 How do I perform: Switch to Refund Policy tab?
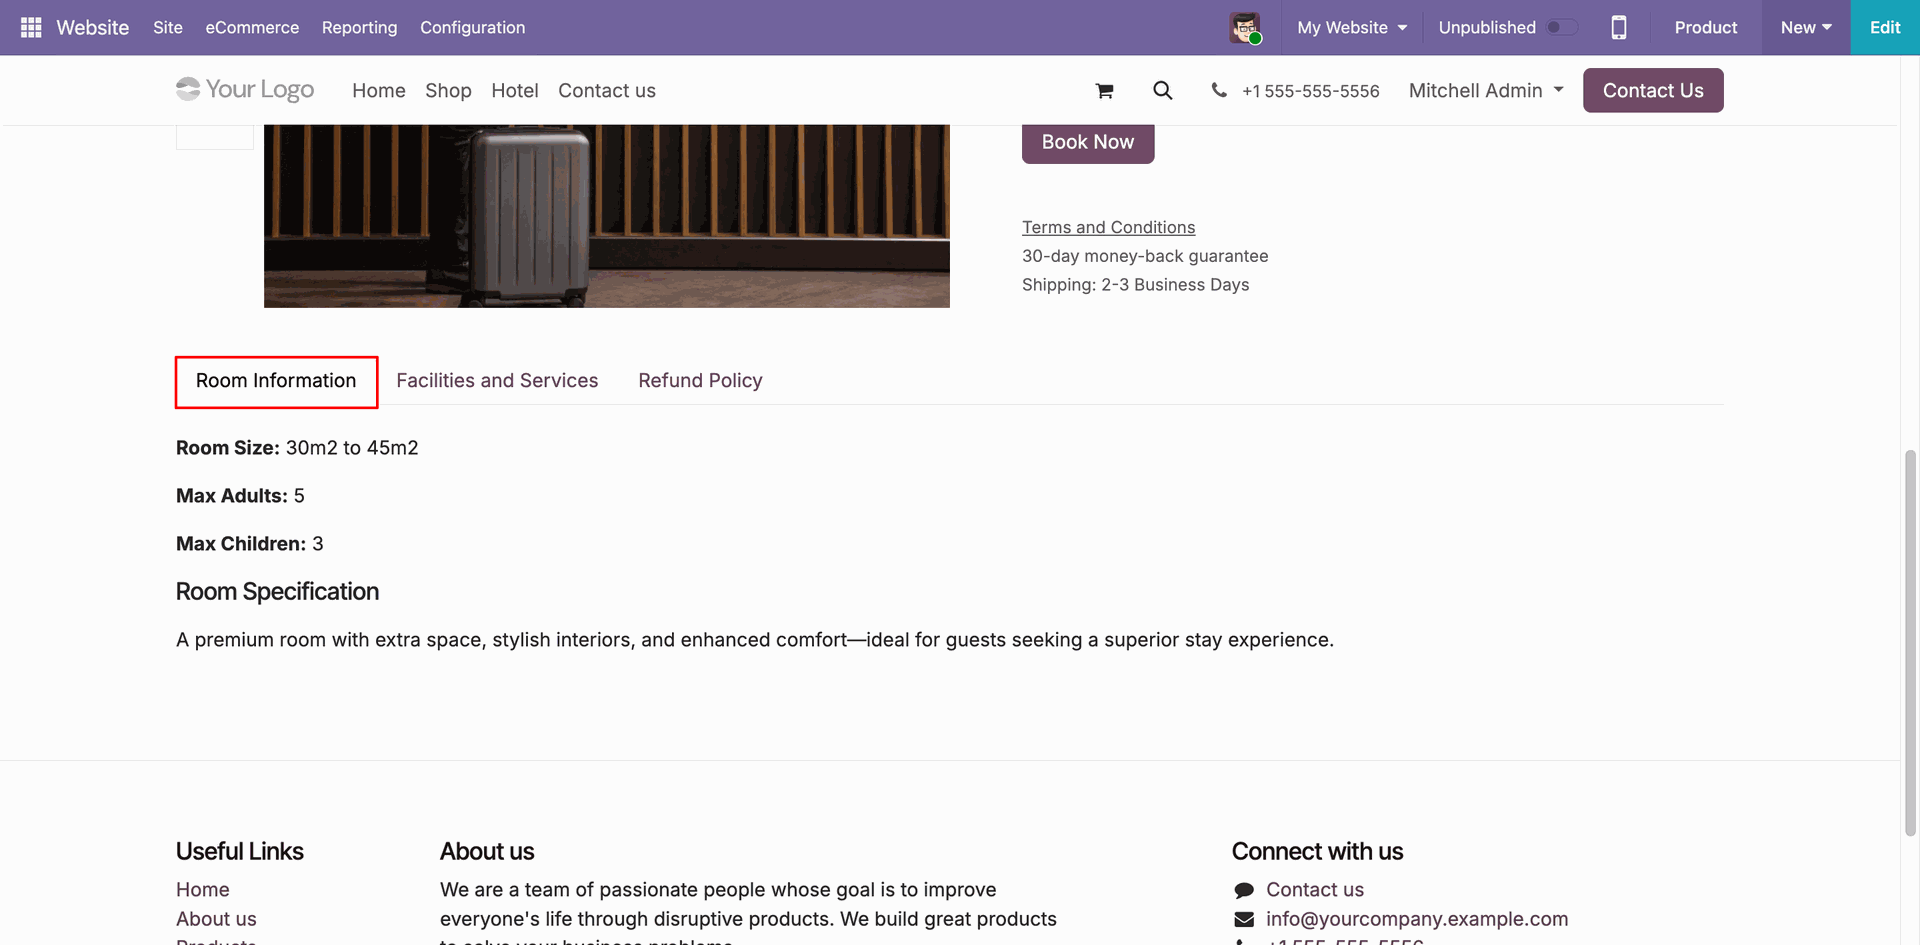click(x=700, y=381)
